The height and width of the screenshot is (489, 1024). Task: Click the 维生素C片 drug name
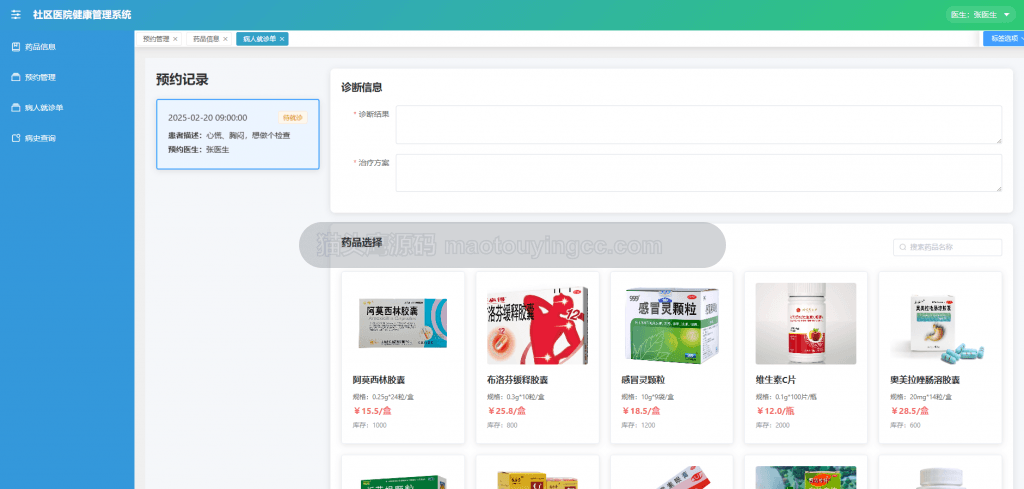(x=776, y=381)
